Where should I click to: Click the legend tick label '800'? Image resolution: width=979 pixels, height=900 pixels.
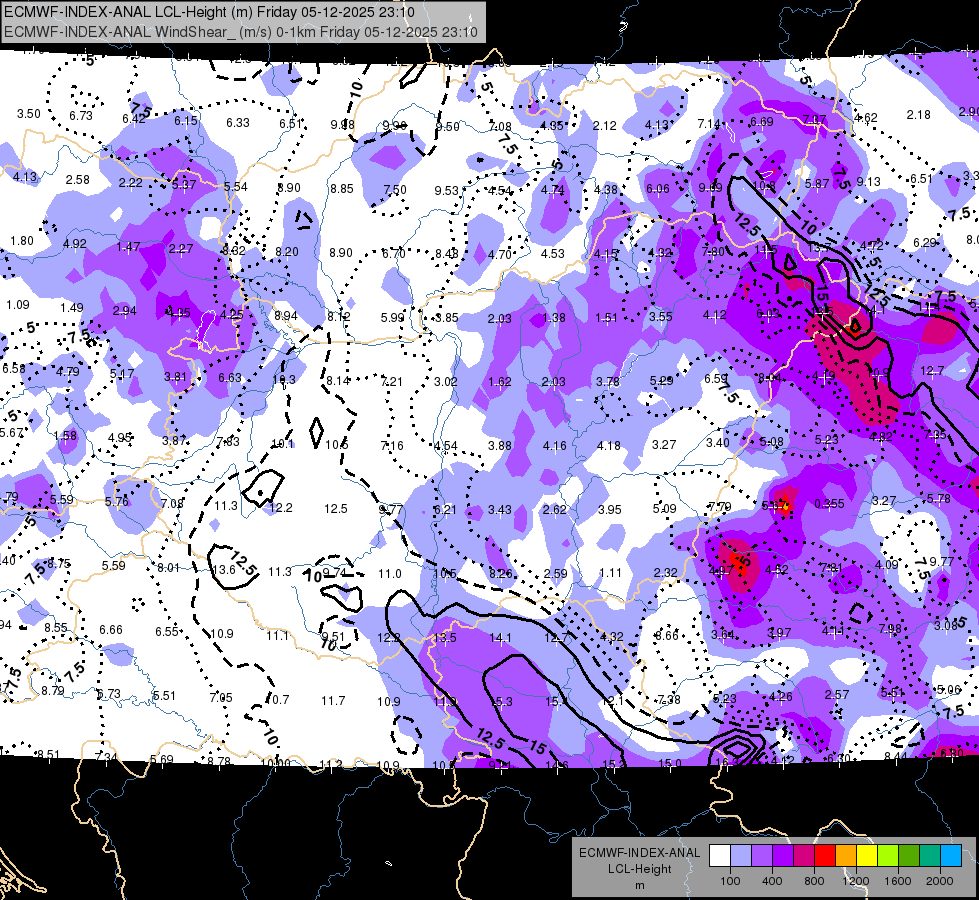pyautogui.click(x=814, y=881)
